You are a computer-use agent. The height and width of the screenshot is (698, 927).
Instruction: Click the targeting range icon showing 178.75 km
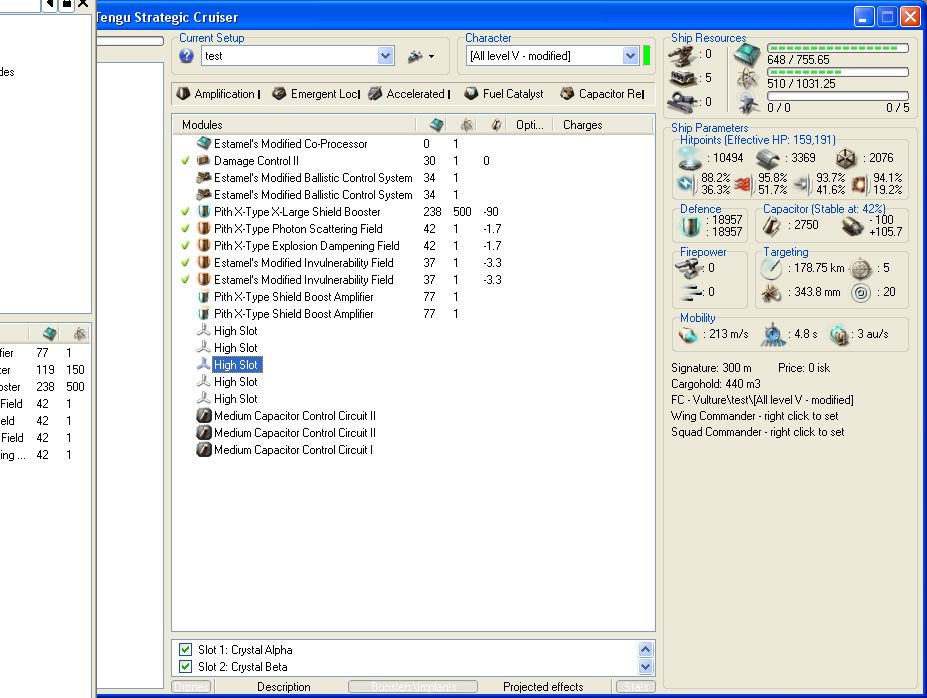(x=771, y=269)
